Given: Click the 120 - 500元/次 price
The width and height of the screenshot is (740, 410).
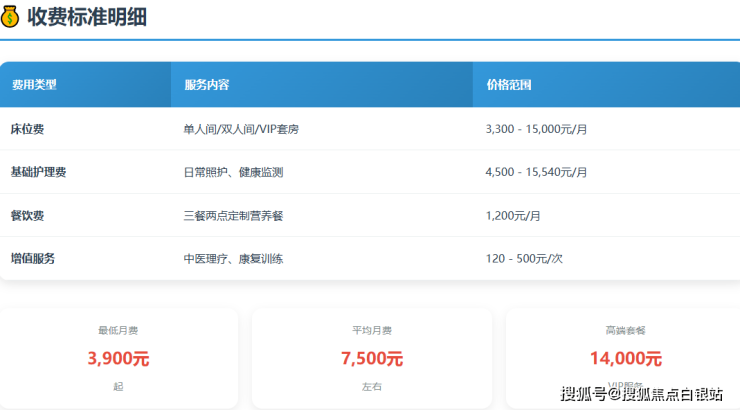Looking at the screenshot, I should 524,259.
